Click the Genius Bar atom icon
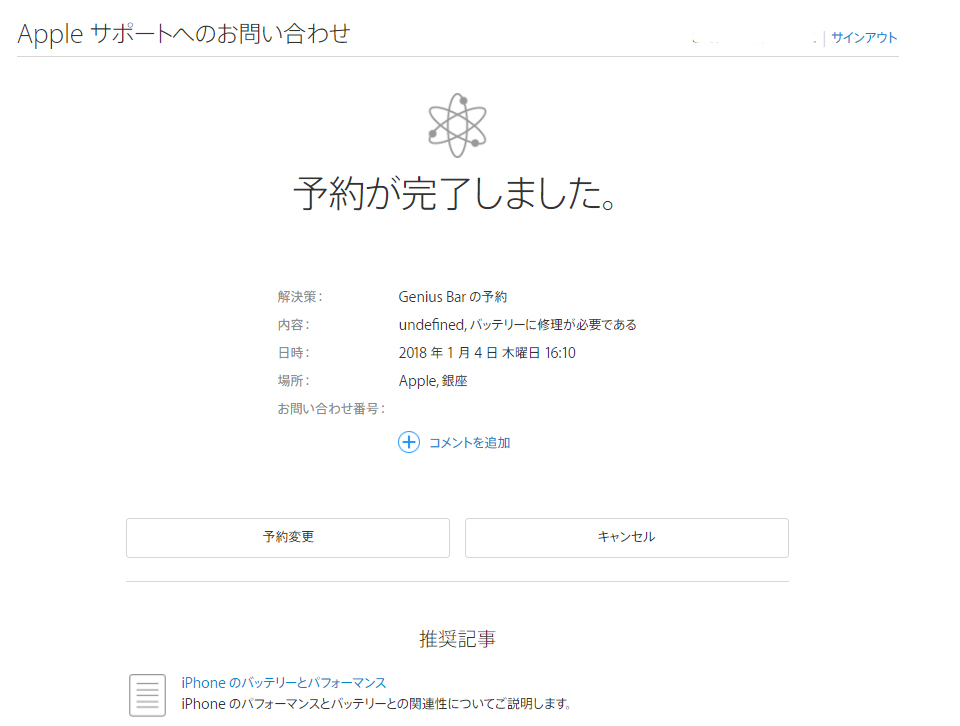960x726 pixels. [x=457, y=125]
